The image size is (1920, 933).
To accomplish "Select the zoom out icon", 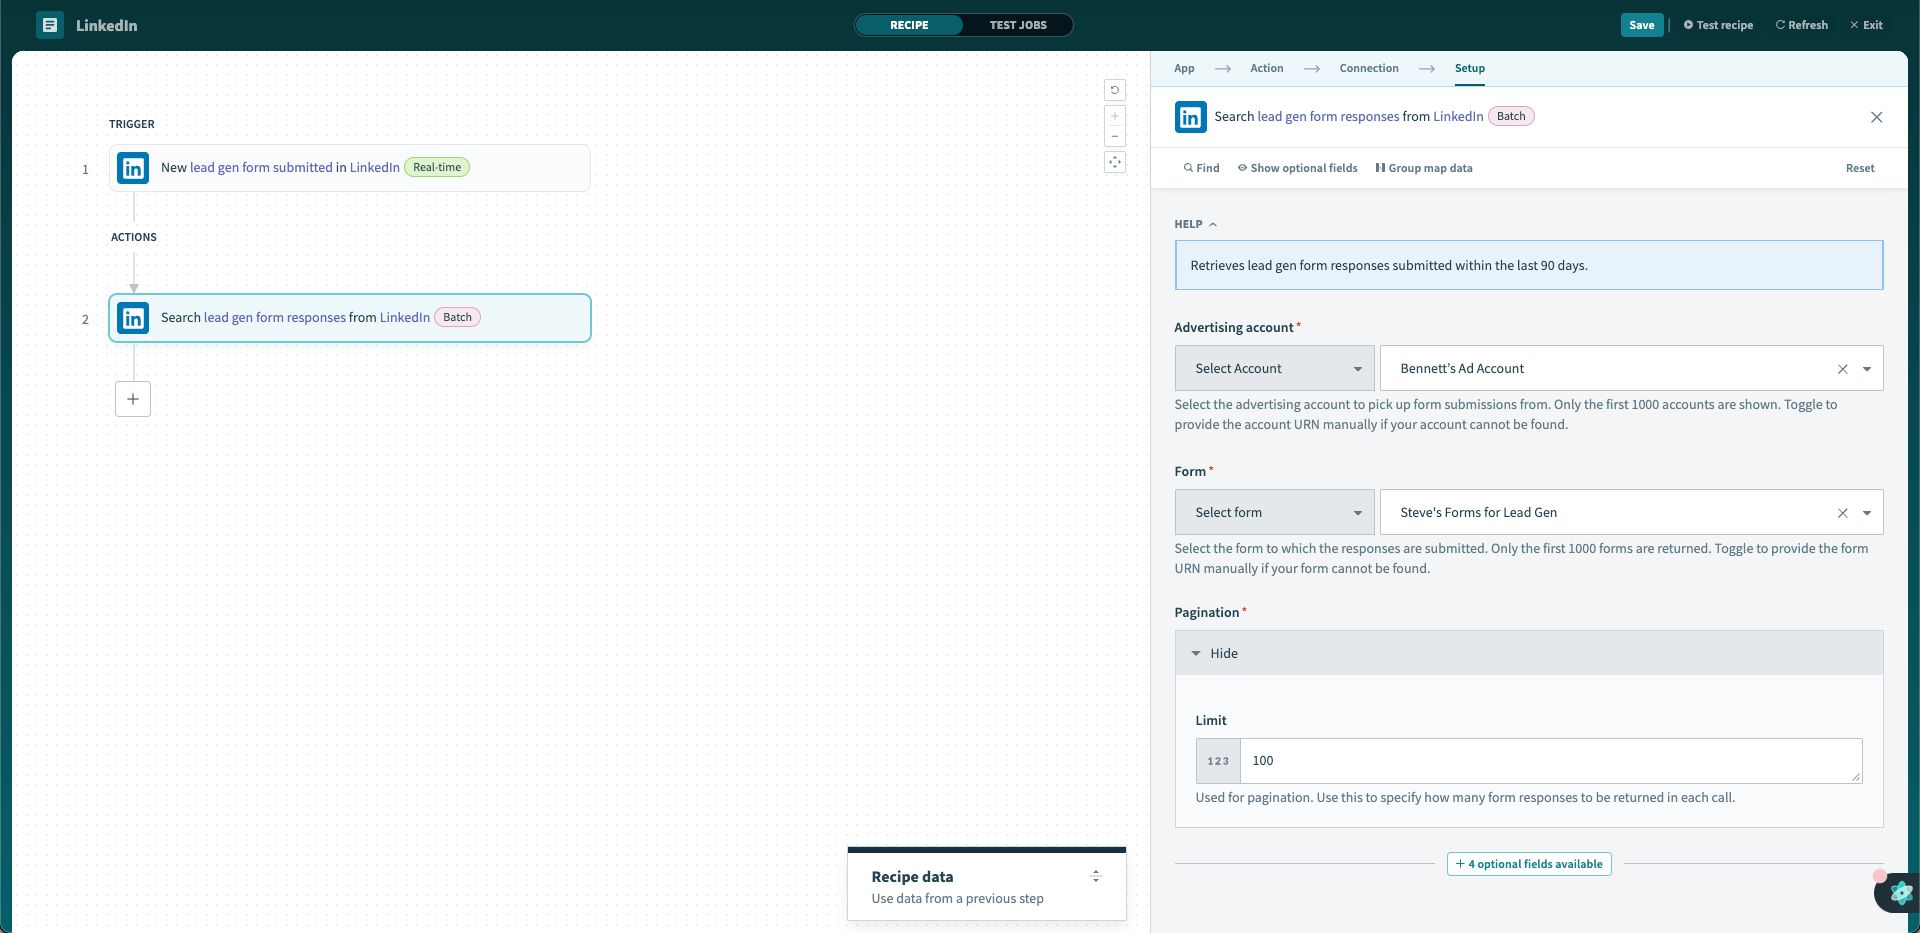I will [x=1115, y=137].
